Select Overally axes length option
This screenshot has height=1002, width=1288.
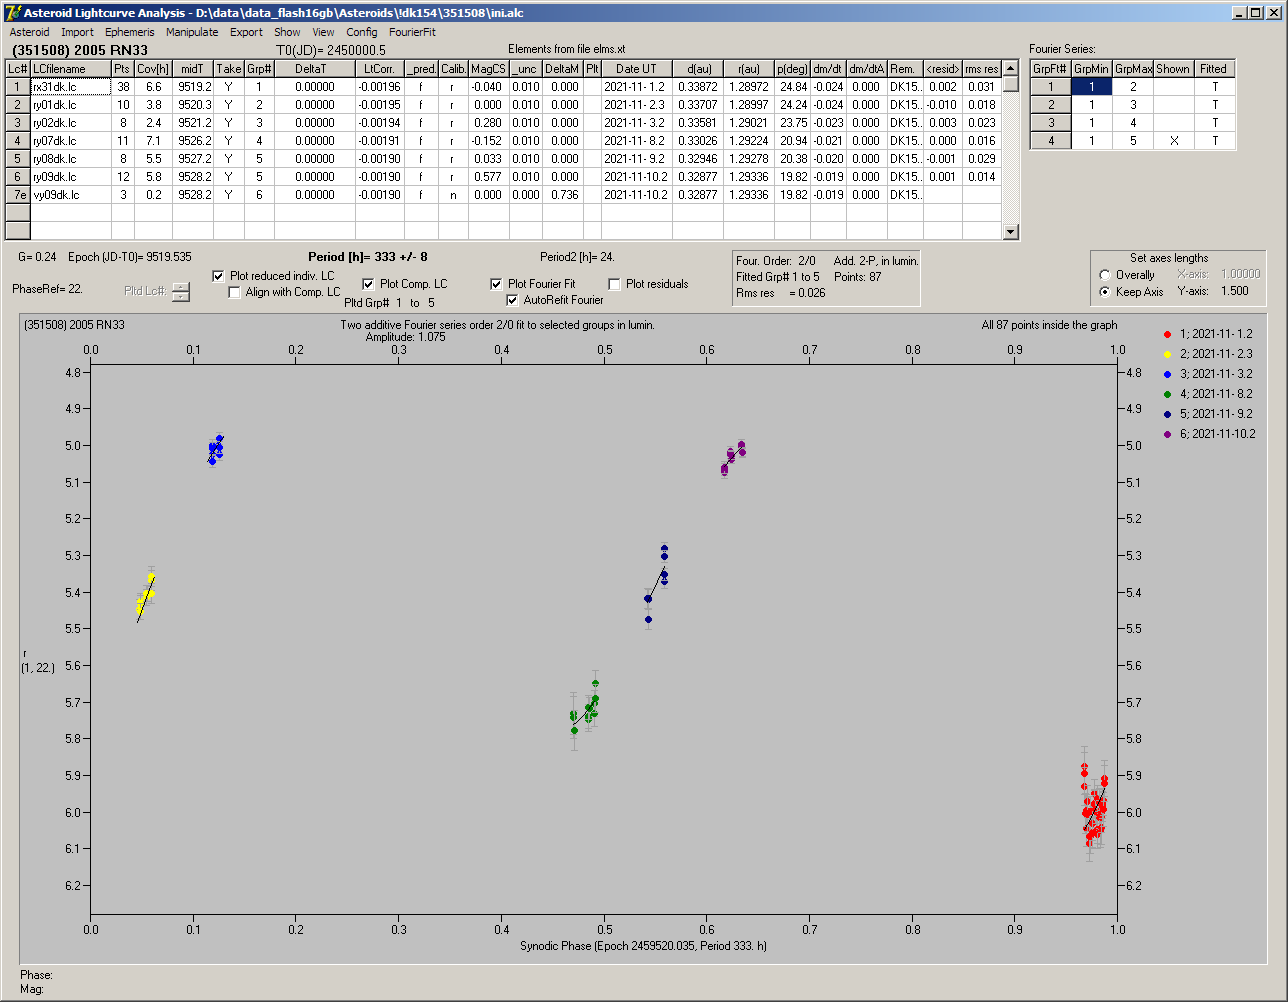coord(1105,275)
